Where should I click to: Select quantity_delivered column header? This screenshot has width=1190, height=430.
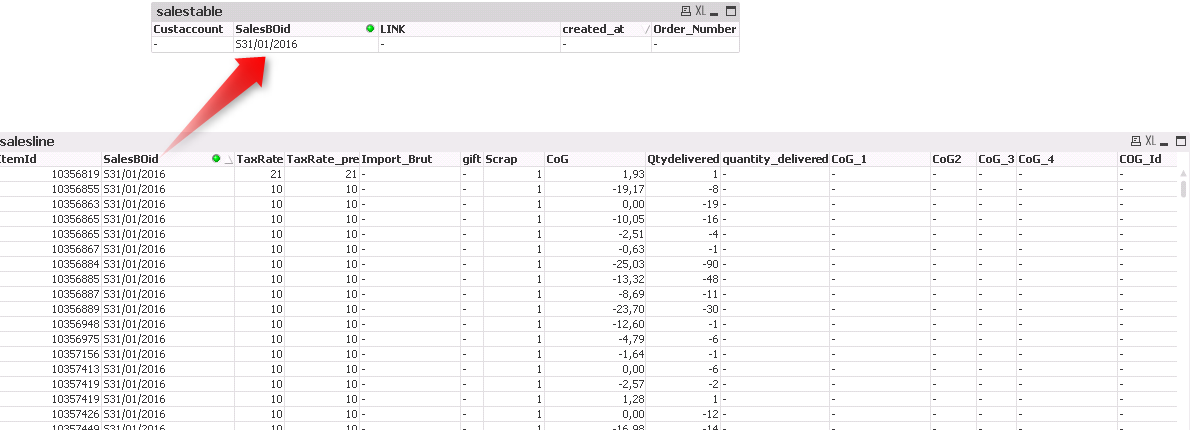coord(775,159)
